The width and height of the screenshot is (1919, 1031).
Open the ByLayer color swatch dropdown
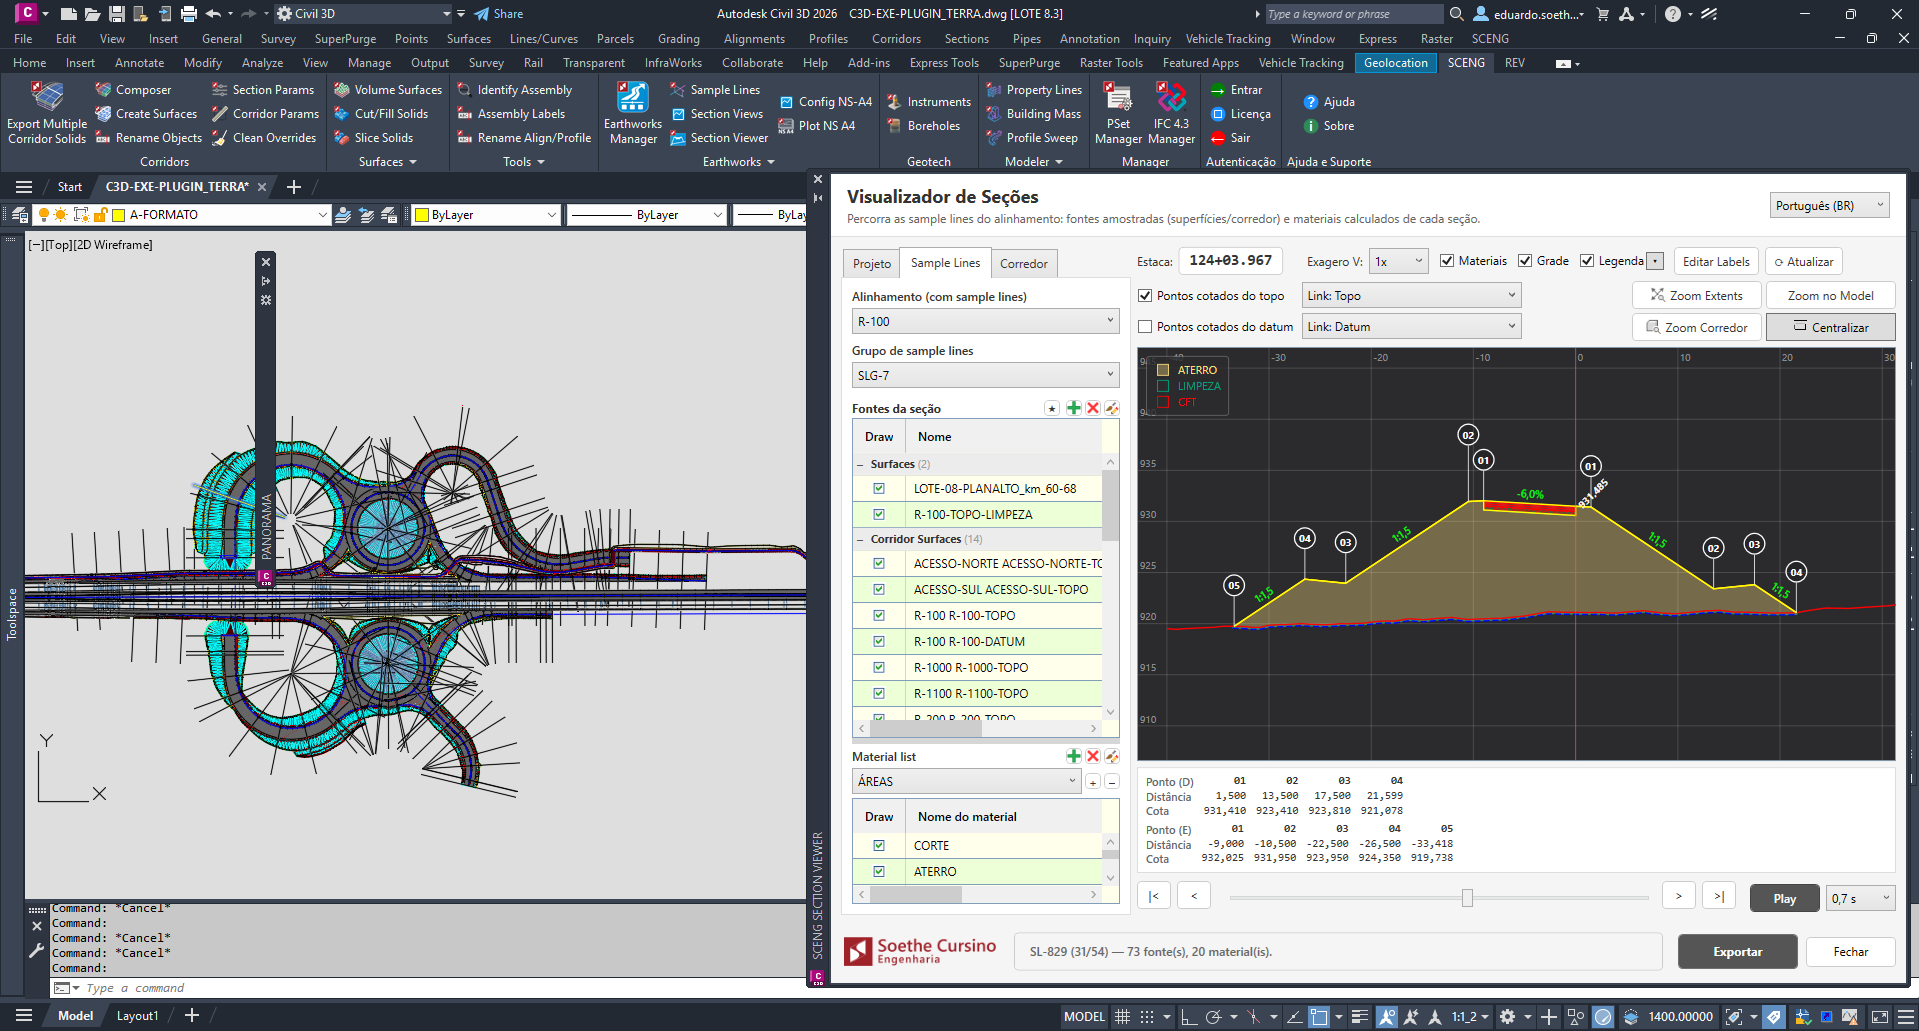point(485,215)
